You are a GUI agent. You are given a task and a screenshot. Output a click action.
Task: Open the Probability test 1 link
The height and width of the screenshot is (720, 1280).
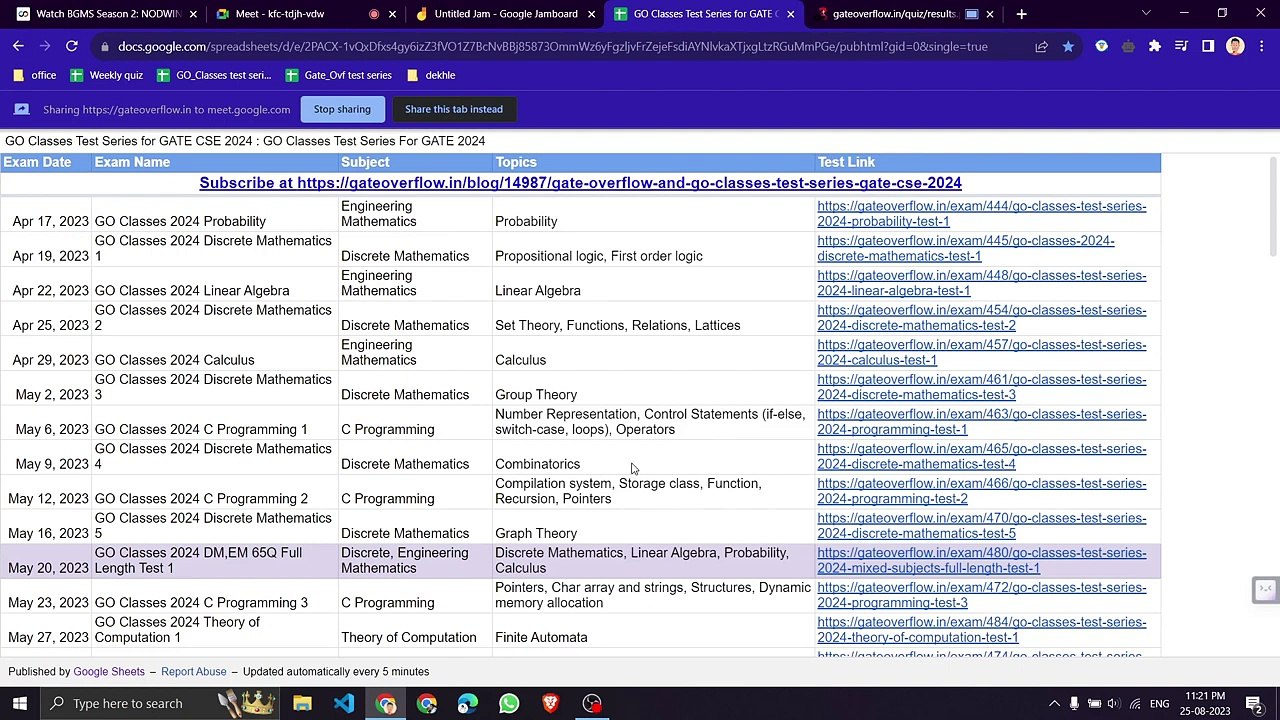pos(982,214)
